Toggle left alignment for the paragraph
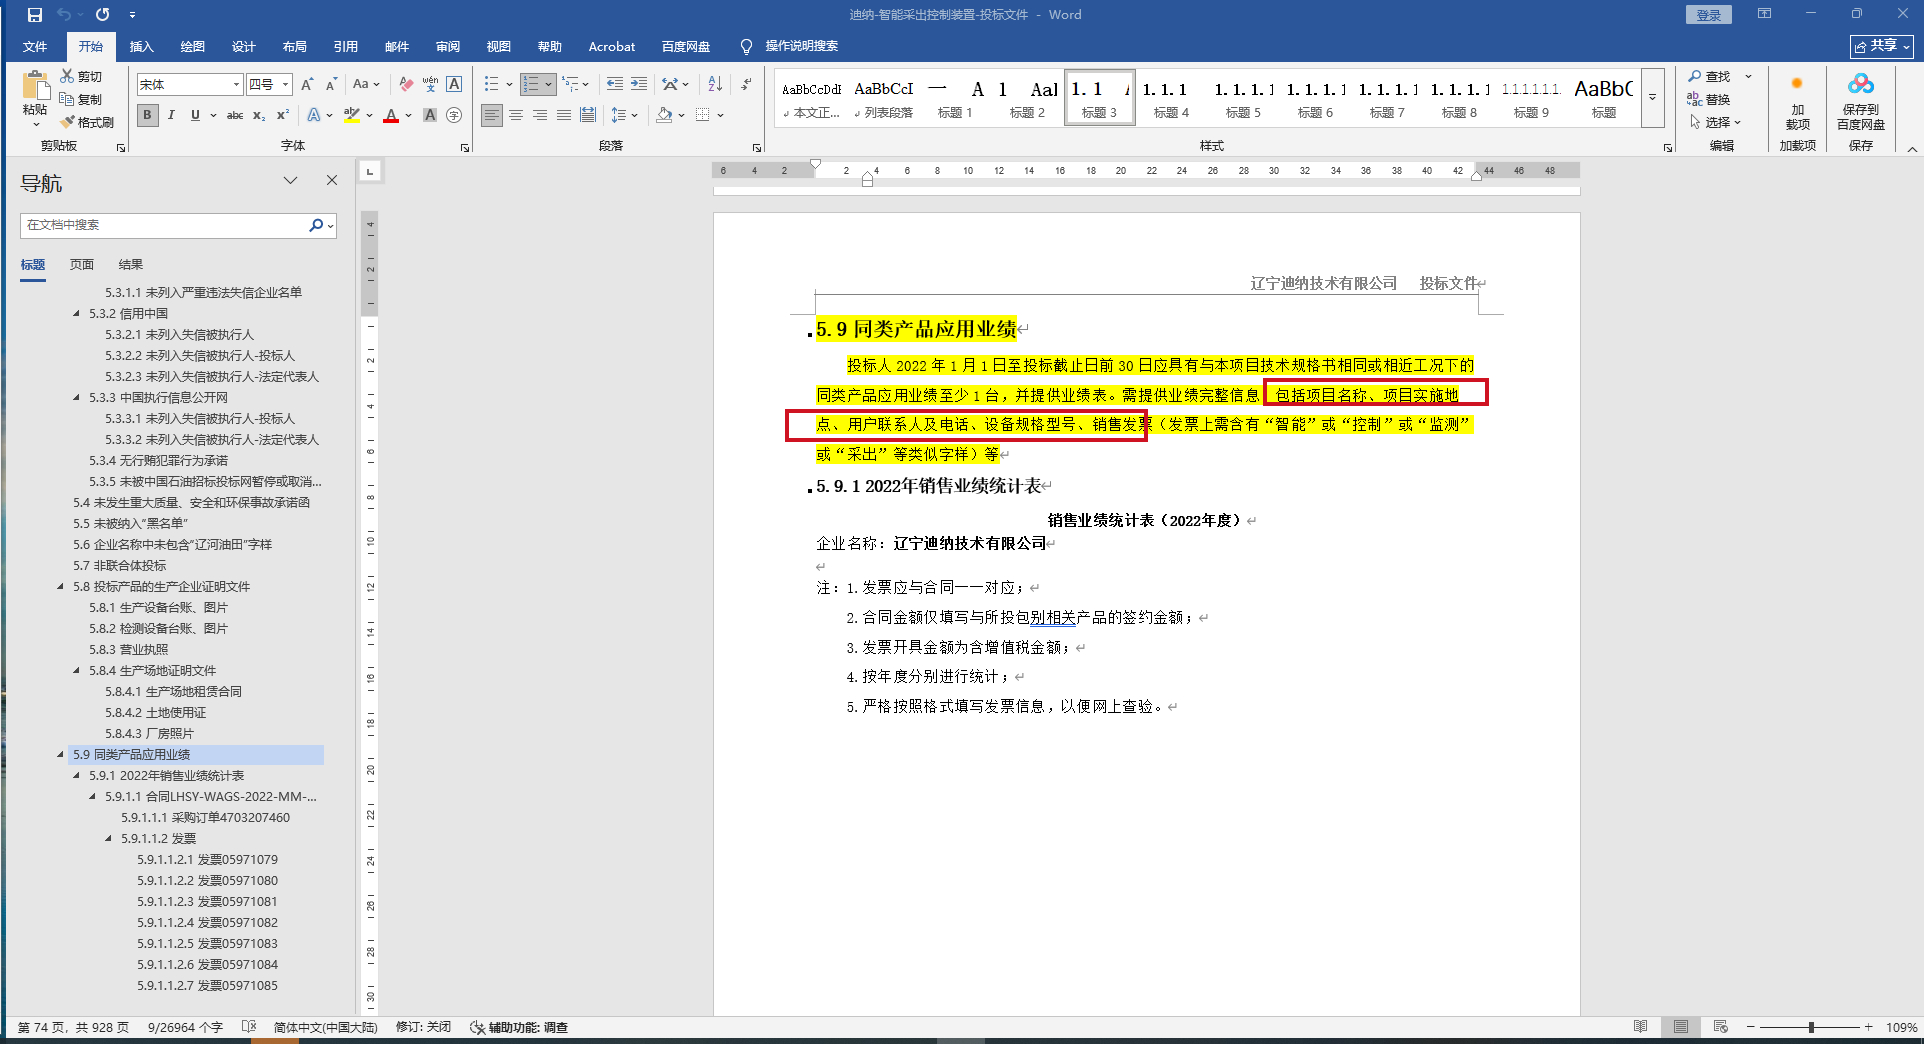Screen dimensions: 1924x1044 coord(492,115)
